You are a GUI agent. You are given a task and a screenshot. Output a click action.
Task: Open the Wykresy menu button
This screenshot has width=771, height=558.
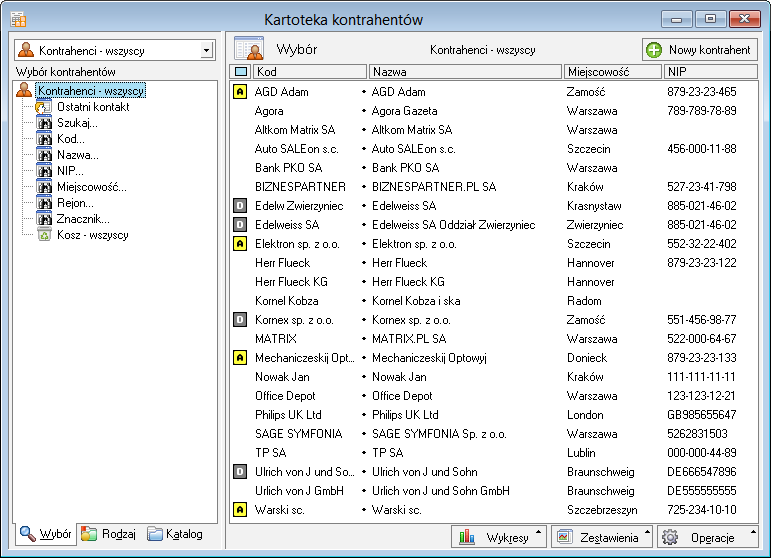(x=498, y=537)
